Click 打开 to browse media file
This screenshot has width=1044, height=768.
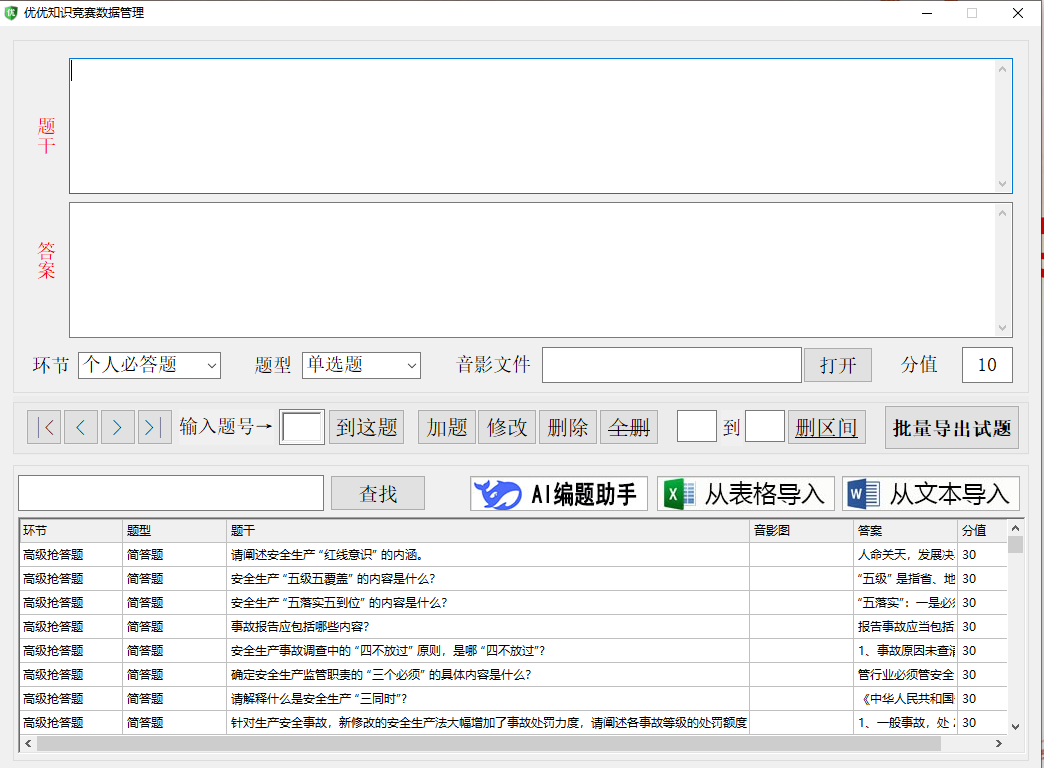point(838,365)
